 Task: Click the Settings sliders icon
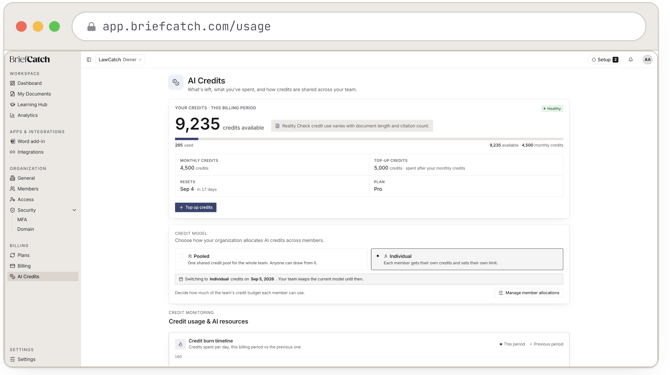[12, 360]
